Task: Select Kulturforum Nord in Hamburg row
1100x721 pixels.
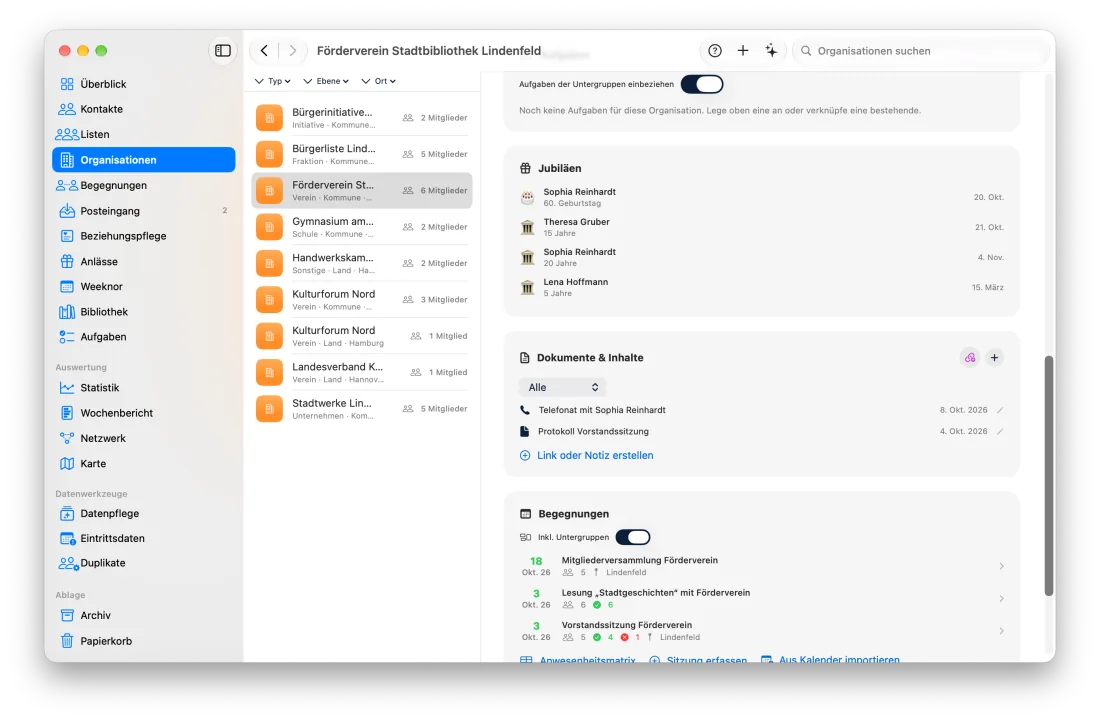Action: (x=362, y=336)
